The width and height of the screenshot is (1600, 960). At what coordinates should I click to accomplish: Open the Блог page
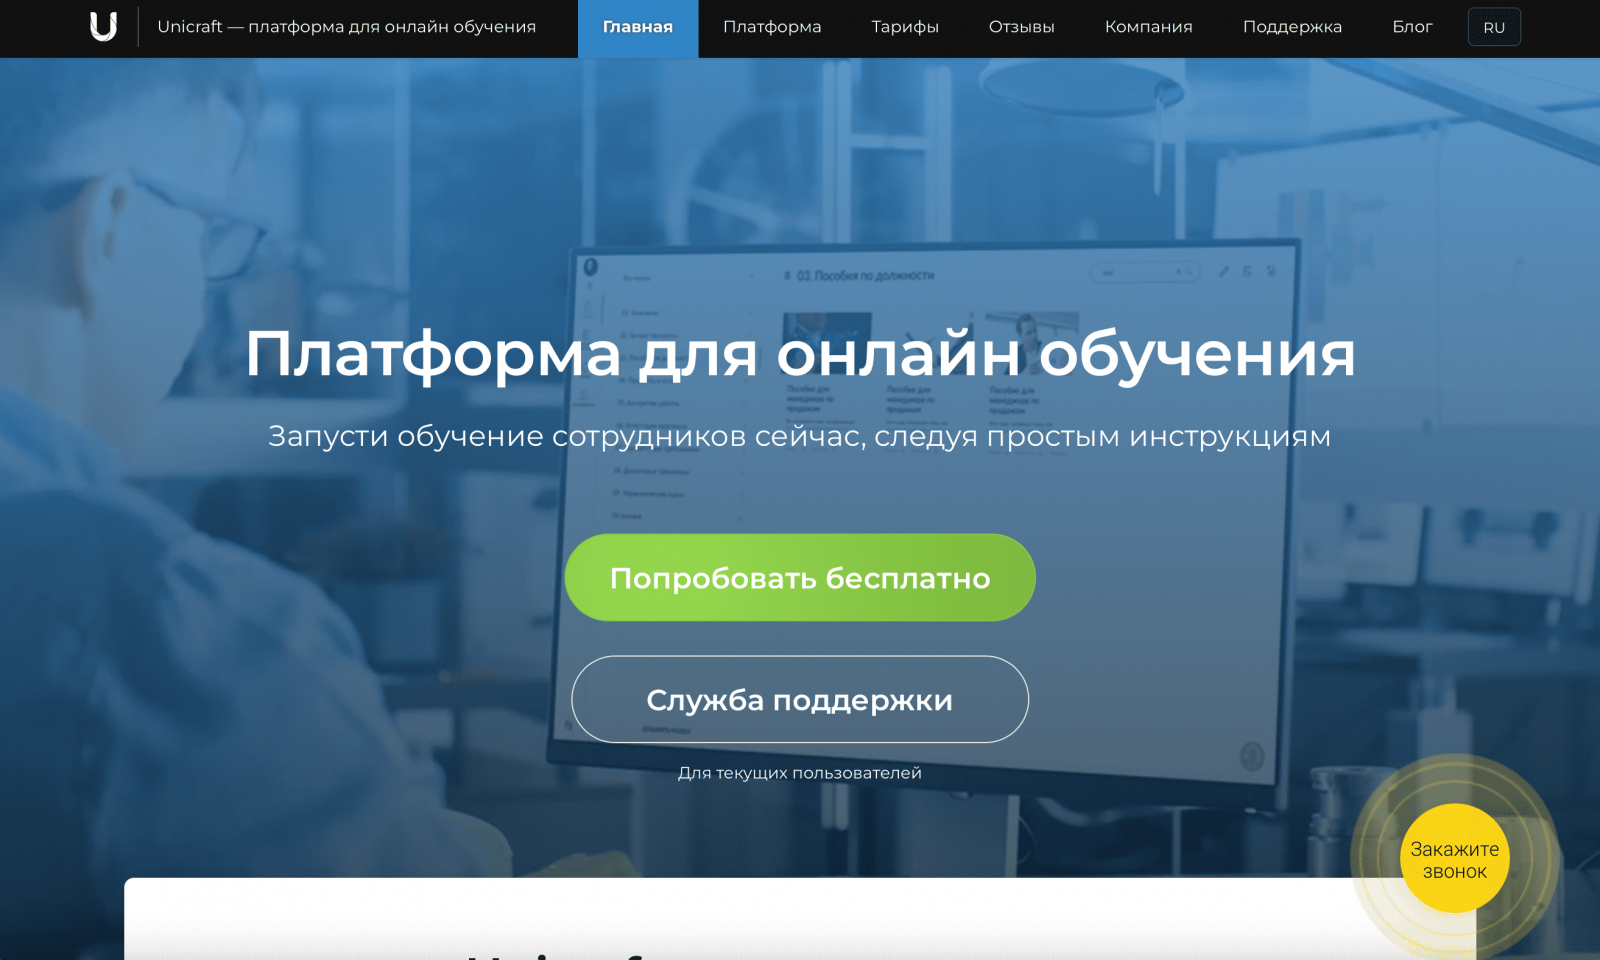[1412, 28]
